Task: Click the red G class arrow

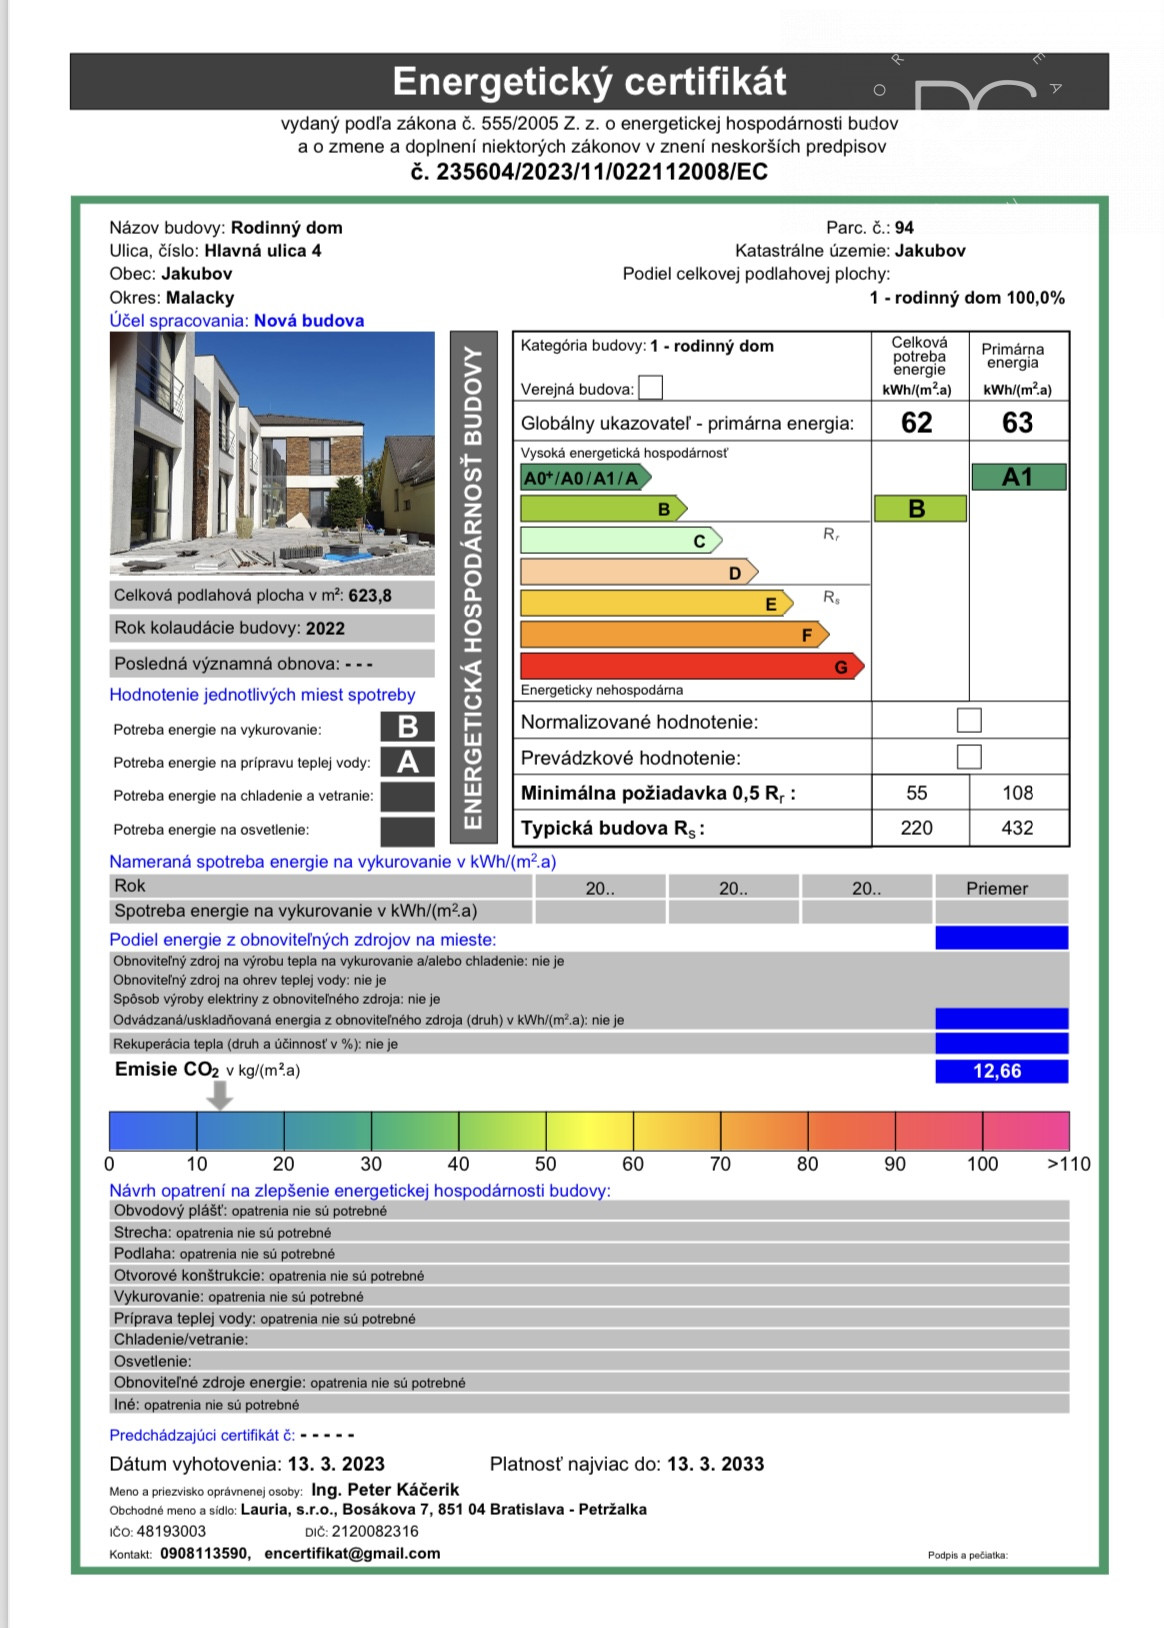Action: (693, 666)
